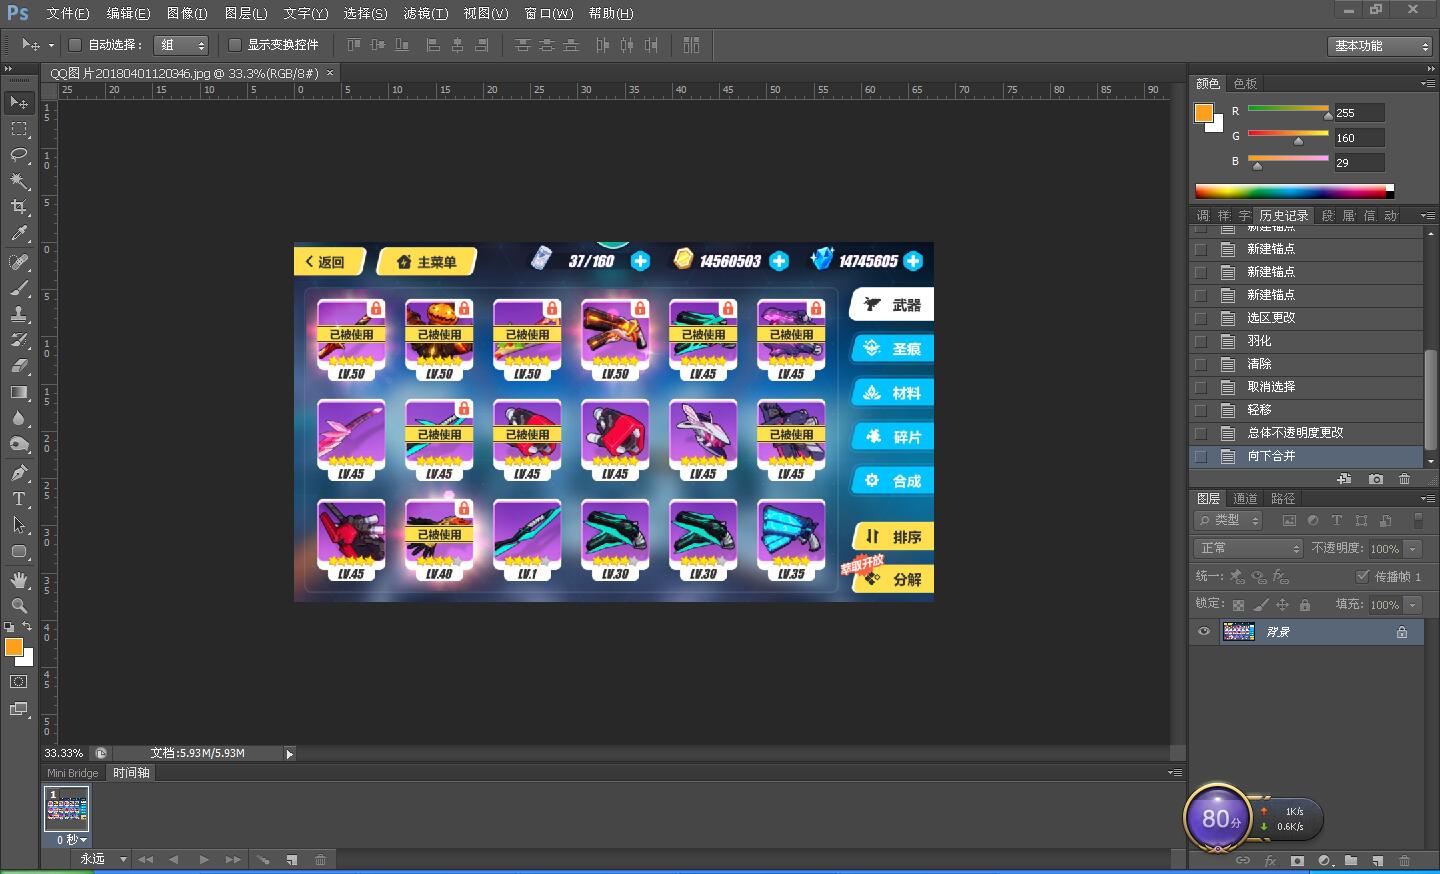Select the Hand tool
This screenshot has height=874, width=1440.
point(19,580)
